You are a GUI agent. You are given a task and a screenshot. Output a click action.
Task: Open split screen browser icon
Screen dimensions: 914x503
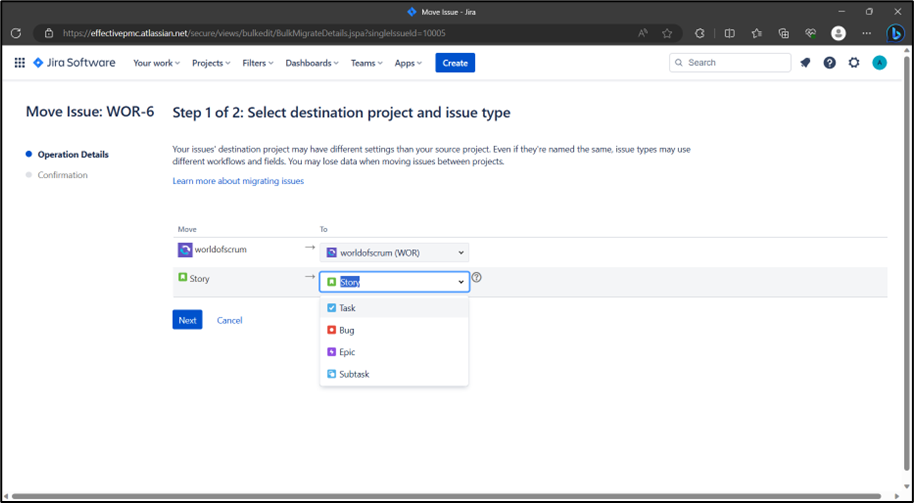(x=729, y=33)
